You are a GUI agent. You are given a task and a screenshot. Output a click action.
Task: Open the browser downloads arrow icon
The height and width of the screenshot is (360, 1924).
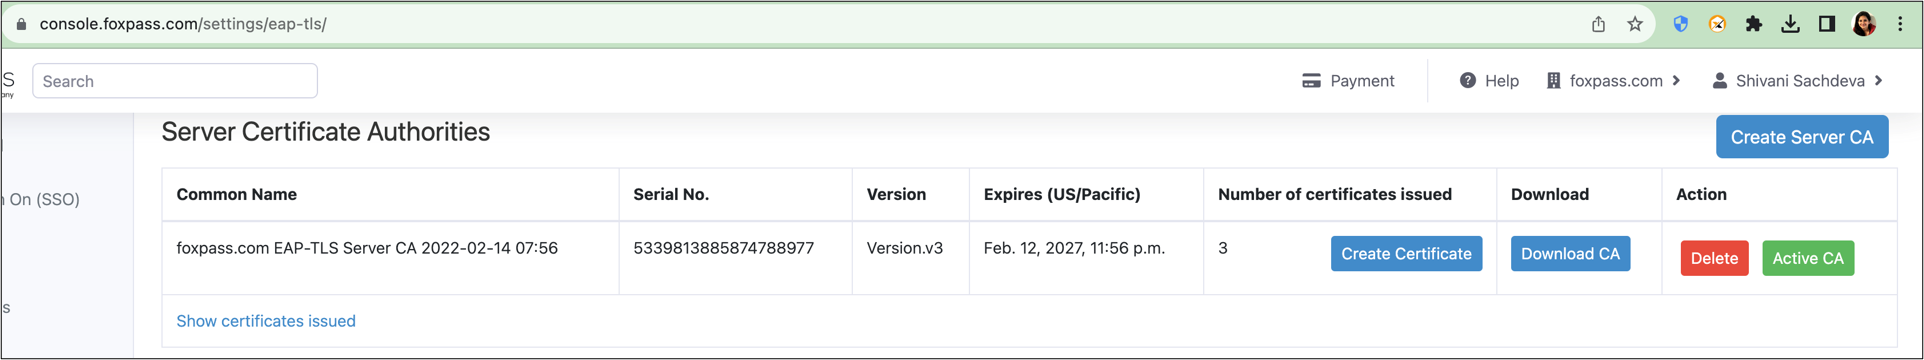click(1790, 24)
